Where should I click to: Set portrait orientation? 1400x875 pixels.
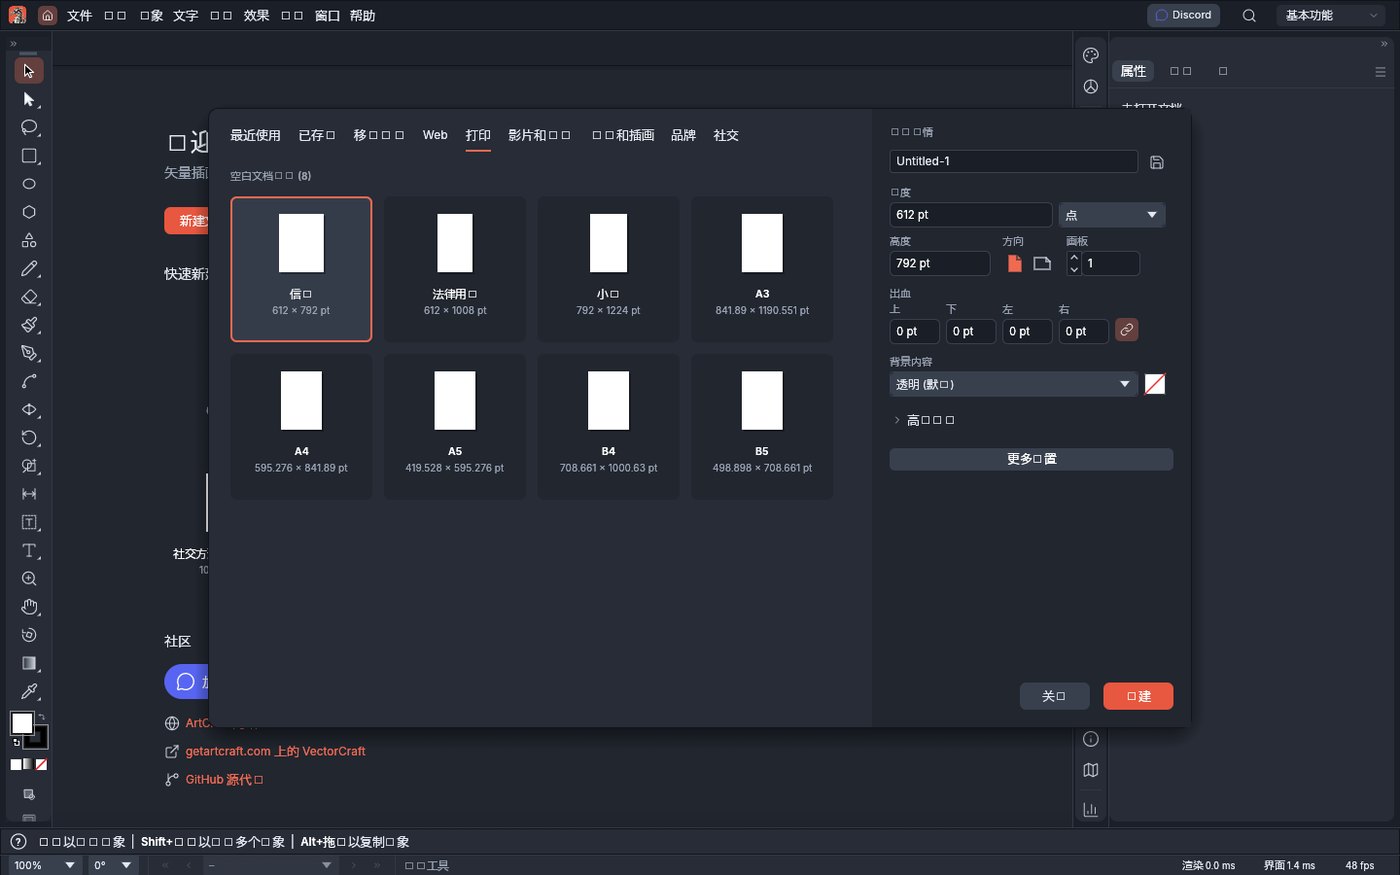pyautogui.click(x=1015, y=263)
